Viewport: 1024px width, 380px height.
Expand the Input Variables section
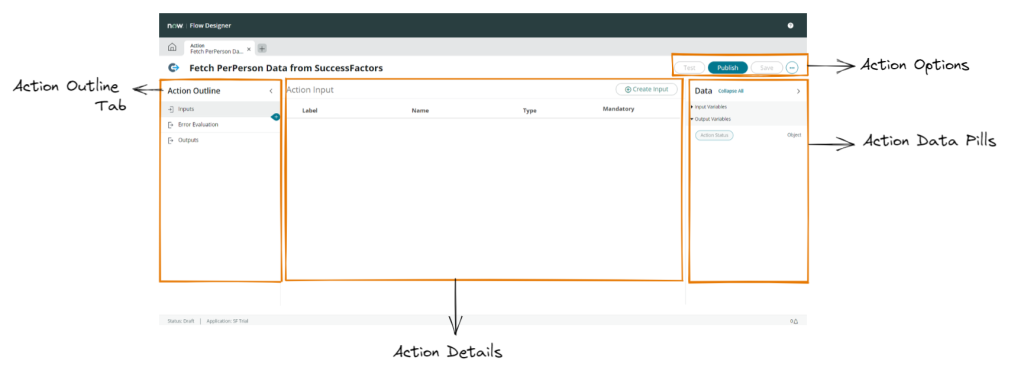709,106
